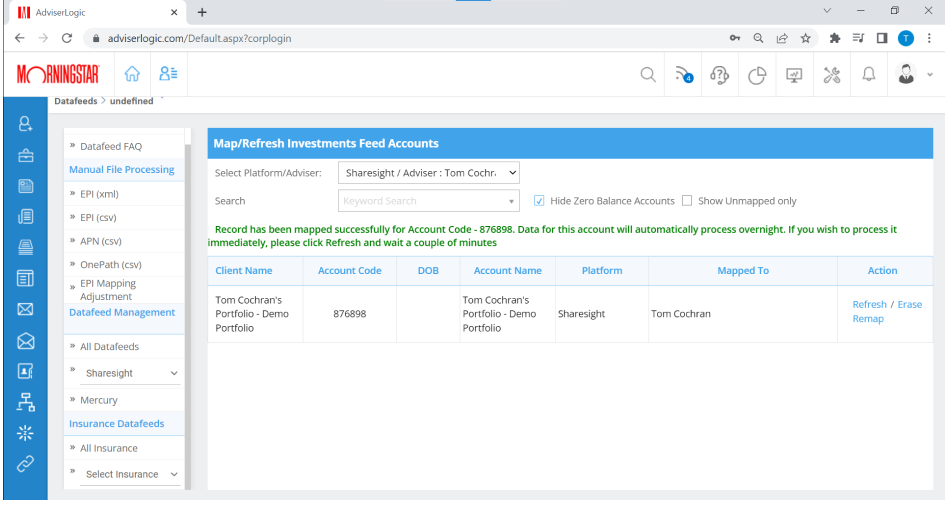Viewport: 945px width, 507px height.
Task: Click Manual File Processing heading
Action: pyautogui.click(x=122, y=169)
